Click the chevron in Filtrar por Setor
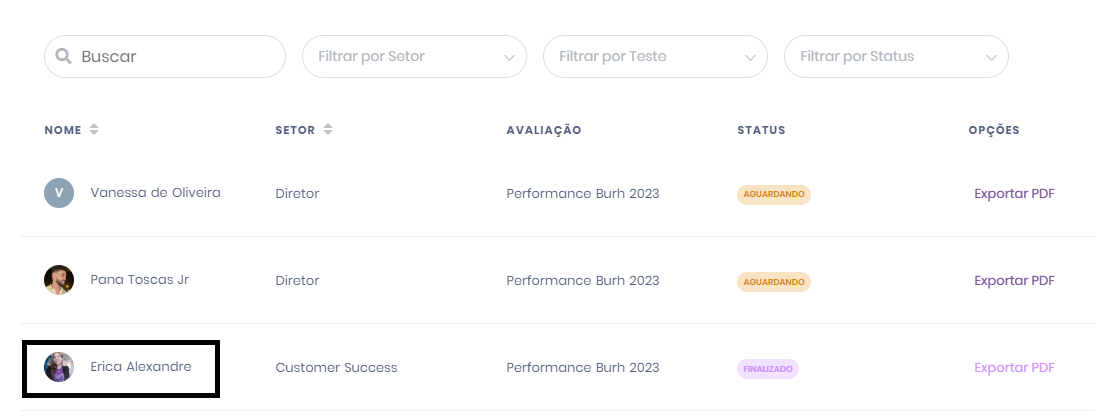 point(509,58)
